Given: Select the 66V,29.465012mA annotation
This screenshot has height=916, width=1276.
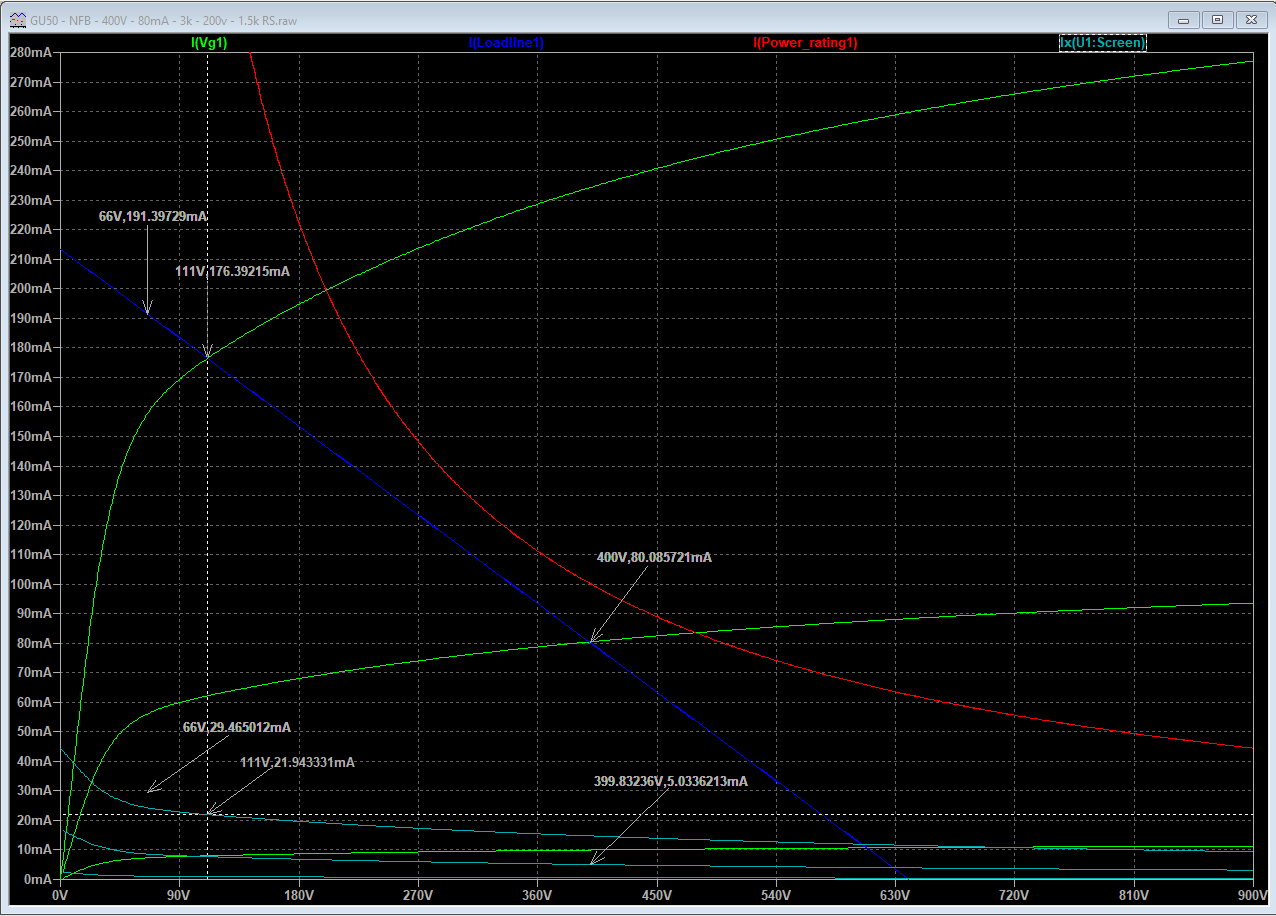Looking at the screenshot, I should click(x=236, y=728).
